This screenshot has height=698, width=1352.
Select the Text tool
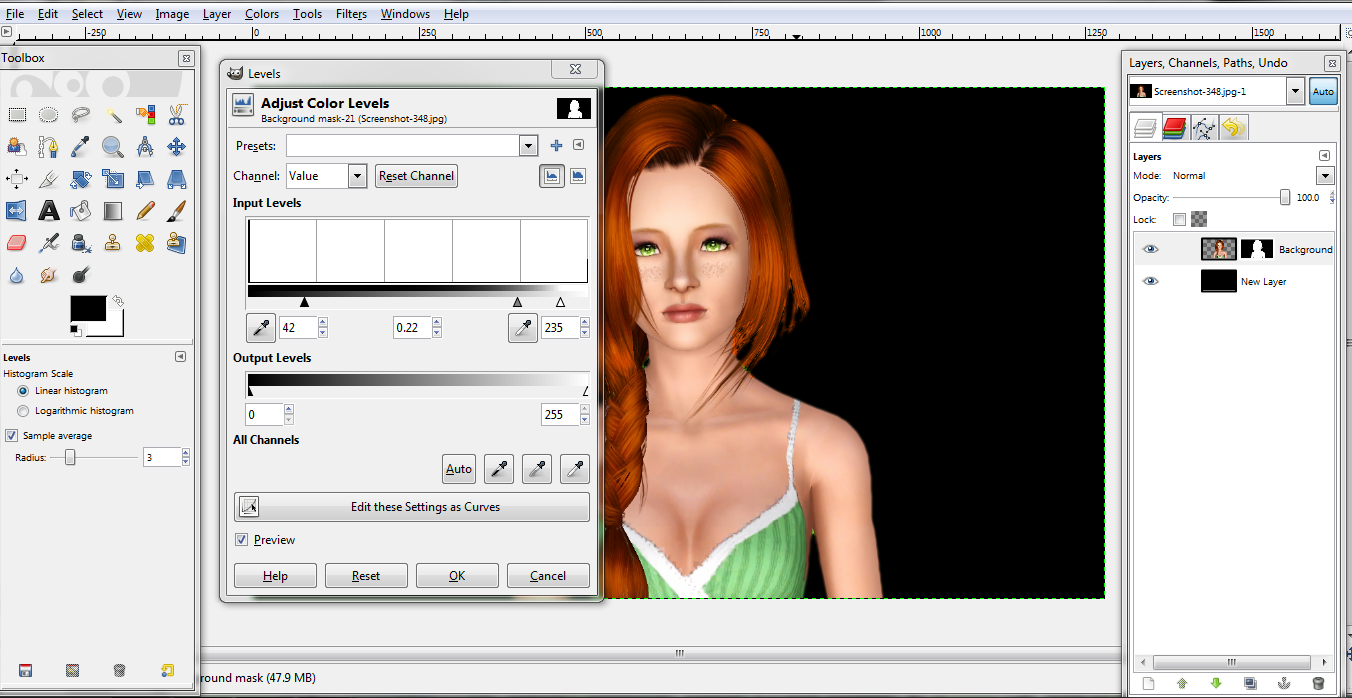pos(48,211)
